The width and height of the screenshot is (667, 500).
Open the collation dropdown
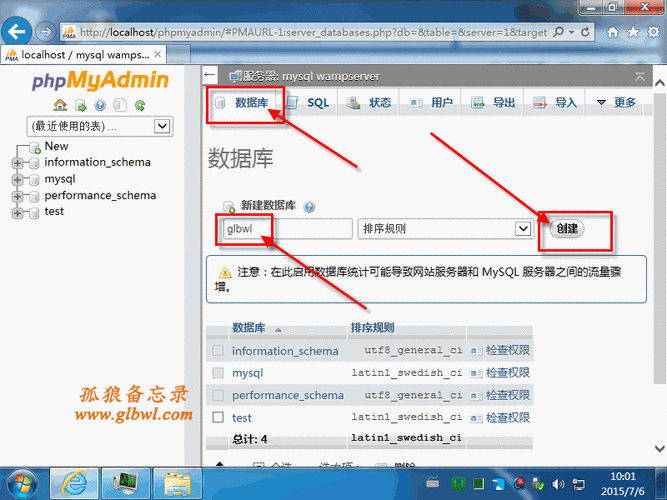click(x=445, y=229)
